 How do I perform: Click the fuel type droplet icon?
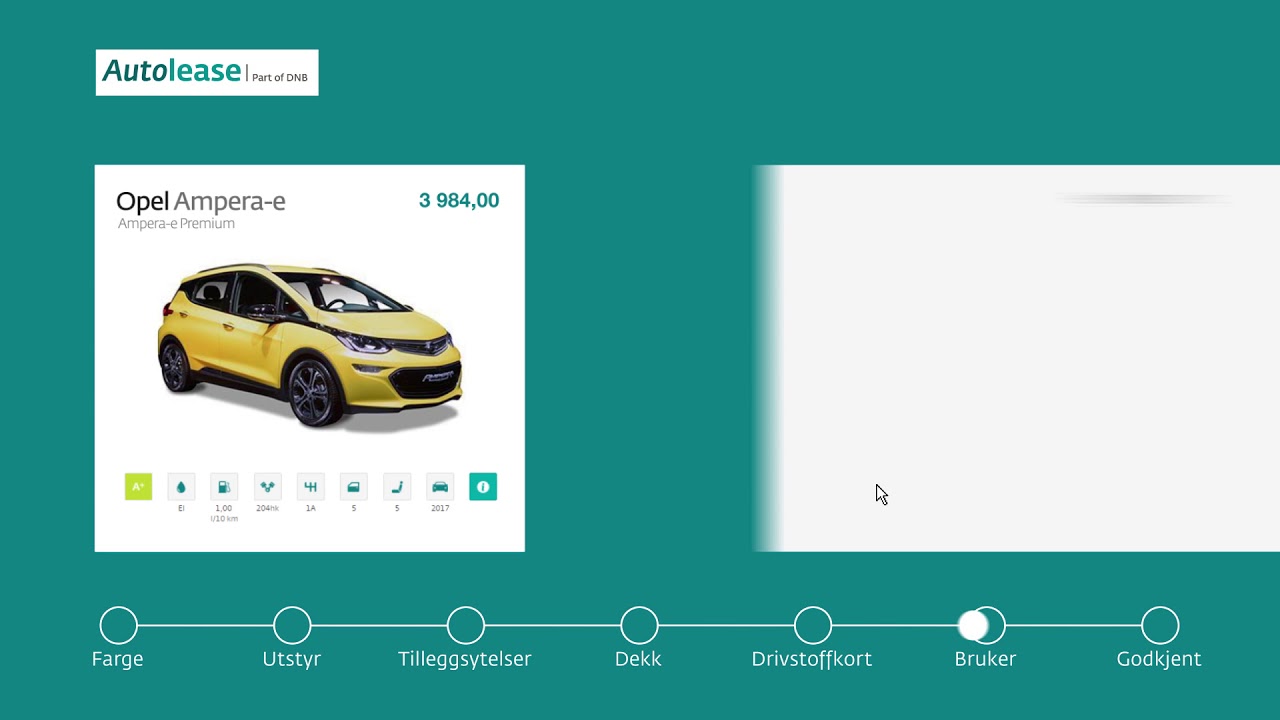(181, 487)
